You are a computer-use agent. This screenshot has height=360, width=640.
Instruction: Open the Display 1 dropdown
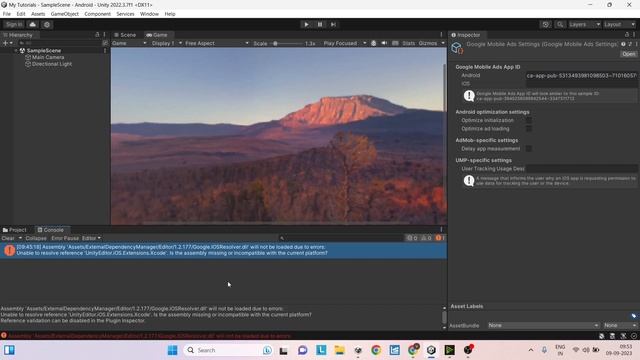pos(167,43)
